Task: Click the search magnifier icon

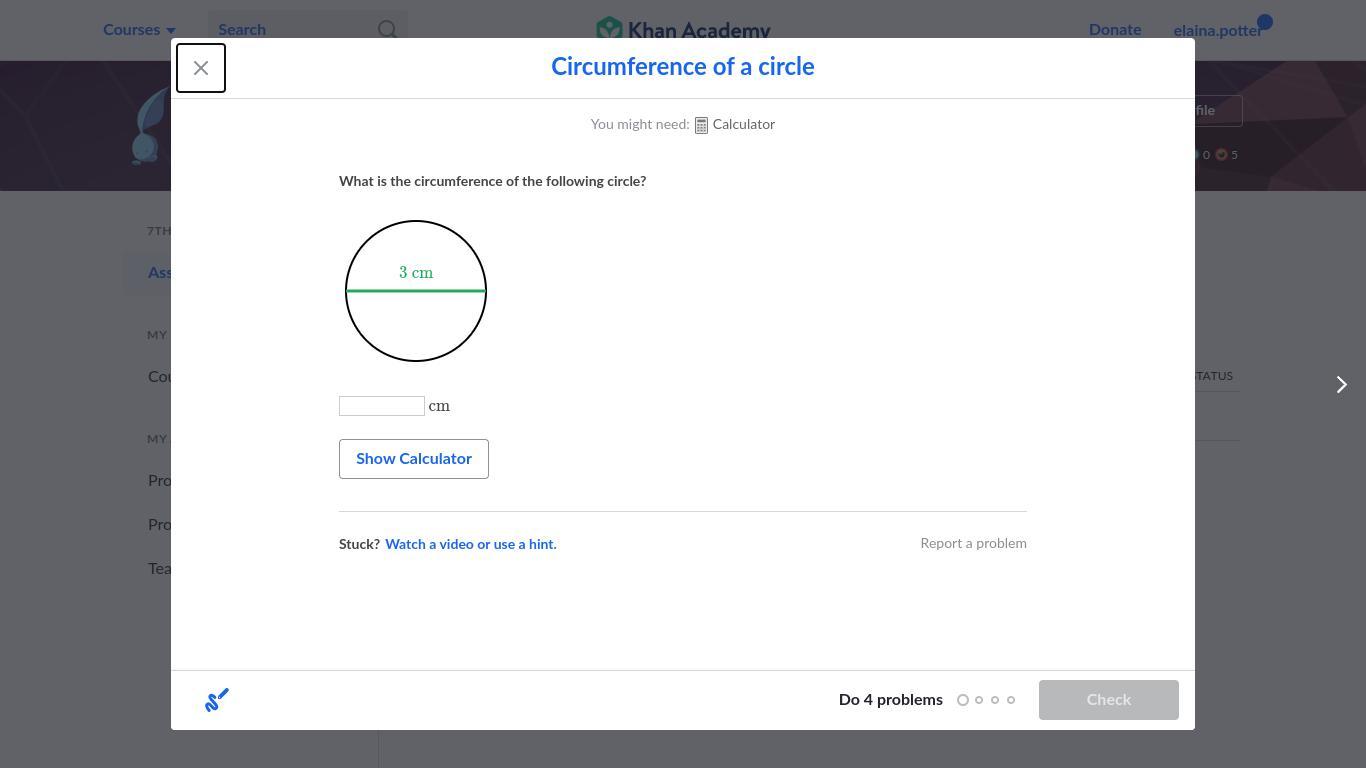Action: [387, 30]
